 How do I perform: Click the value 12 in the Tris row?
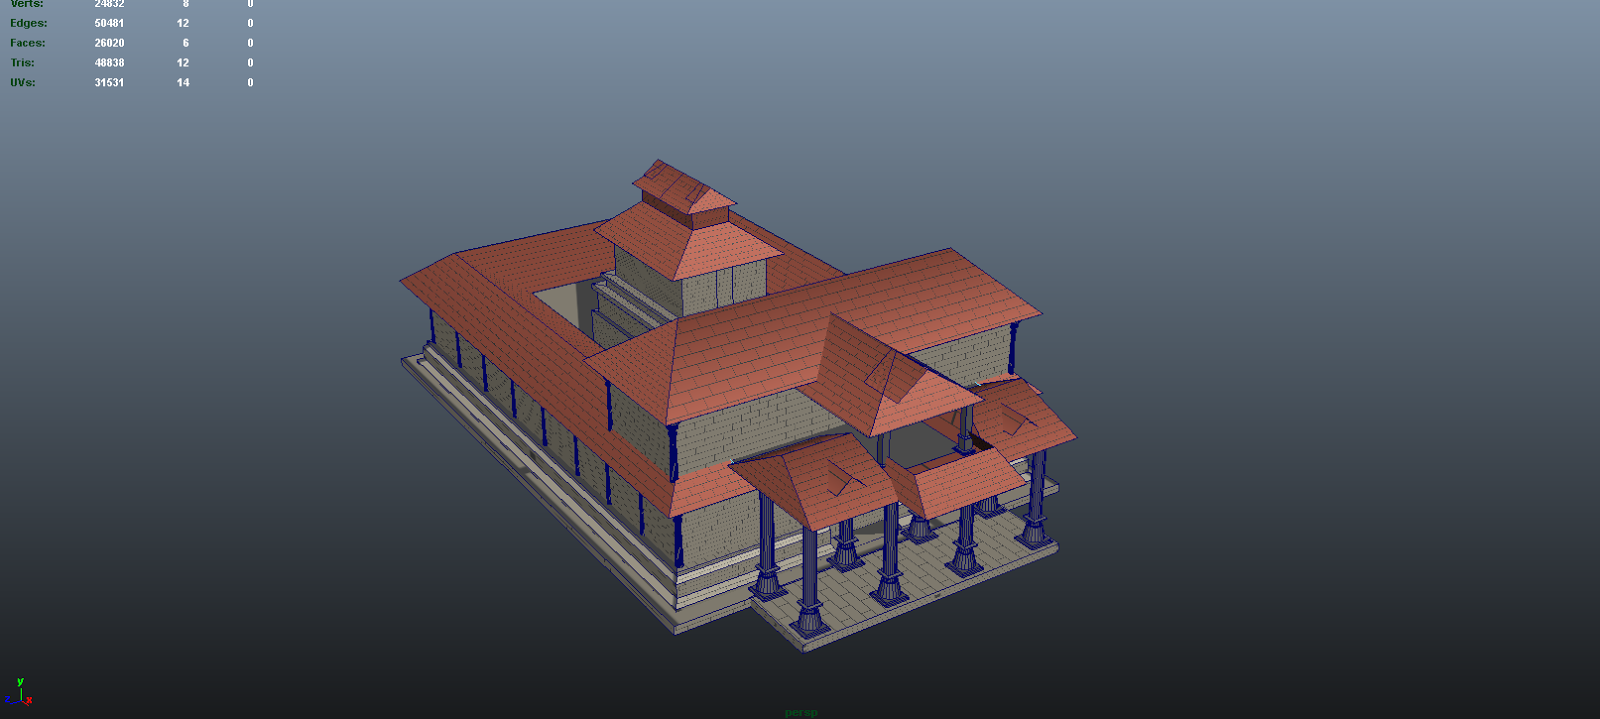point(183,63)
